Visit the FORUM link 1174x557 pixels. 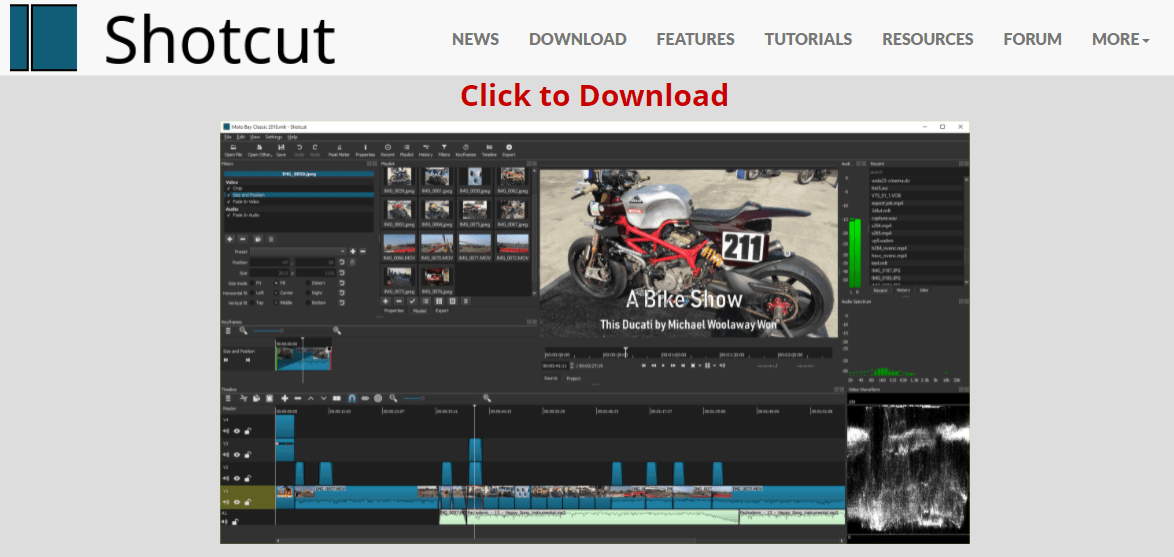click(x=1032, y=39)
